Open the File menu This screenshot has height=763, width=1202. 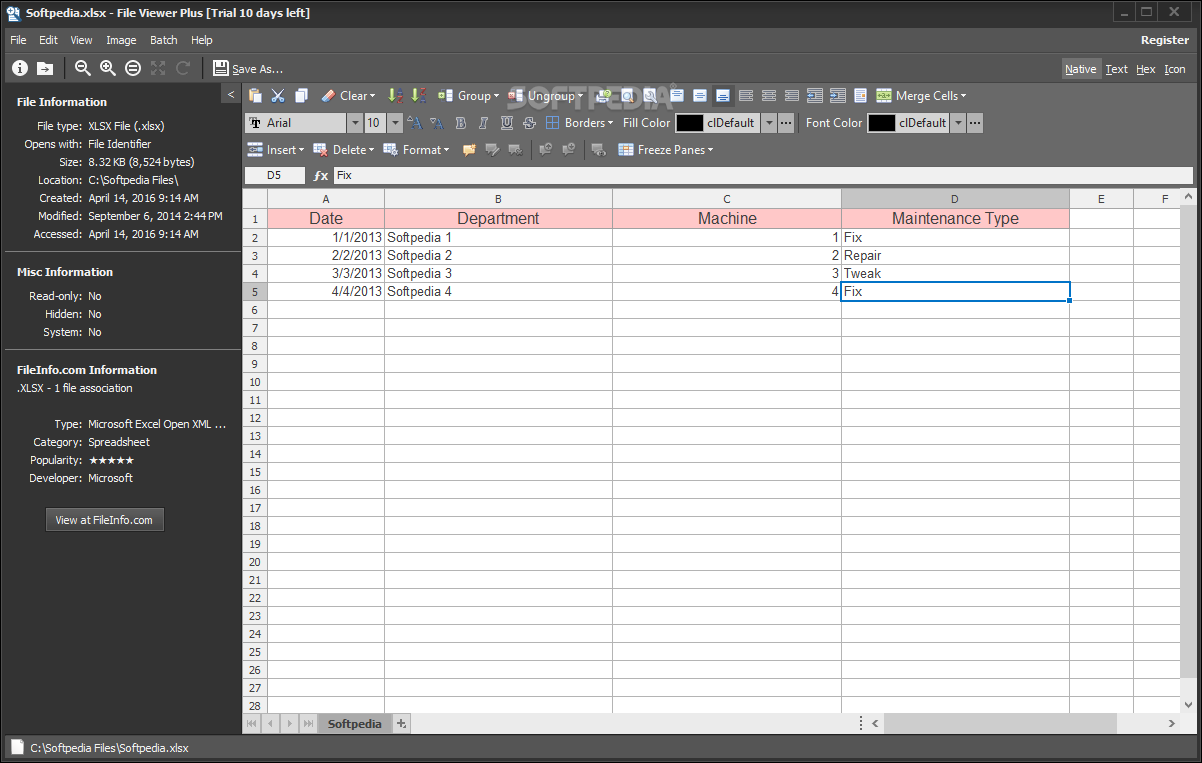point(18,40)
